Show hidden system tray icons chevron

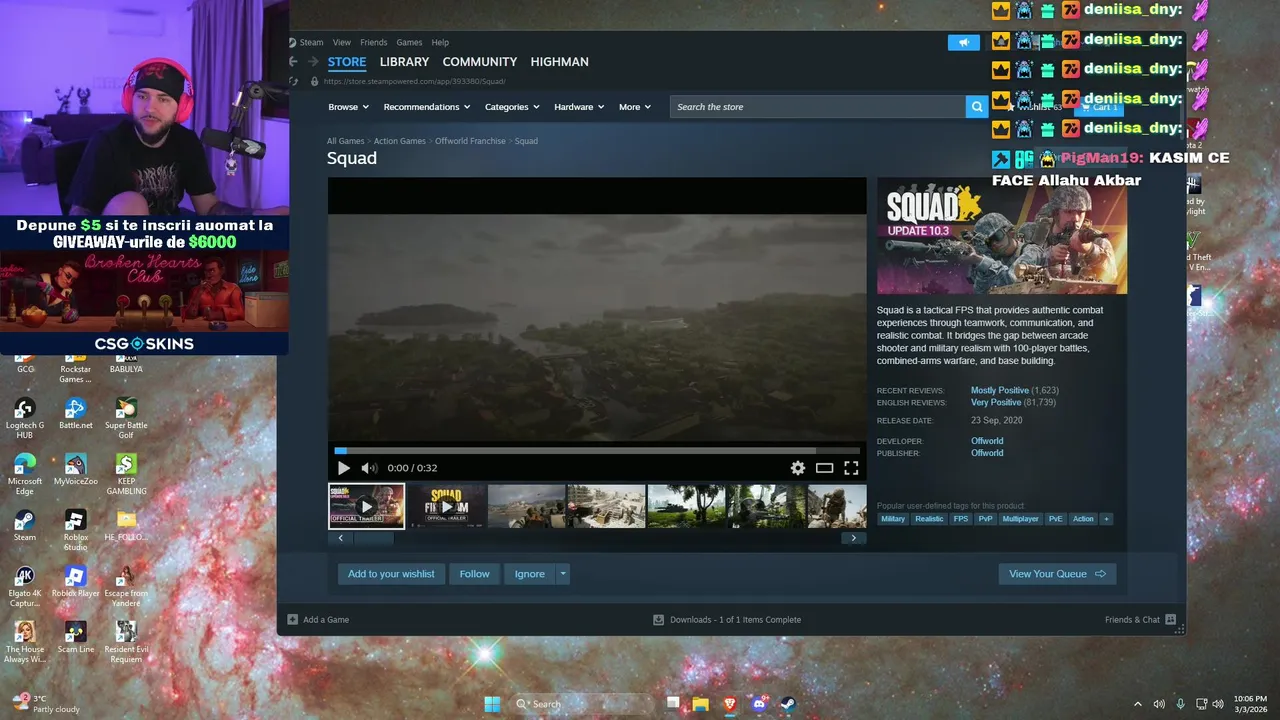coord(1137,704)
